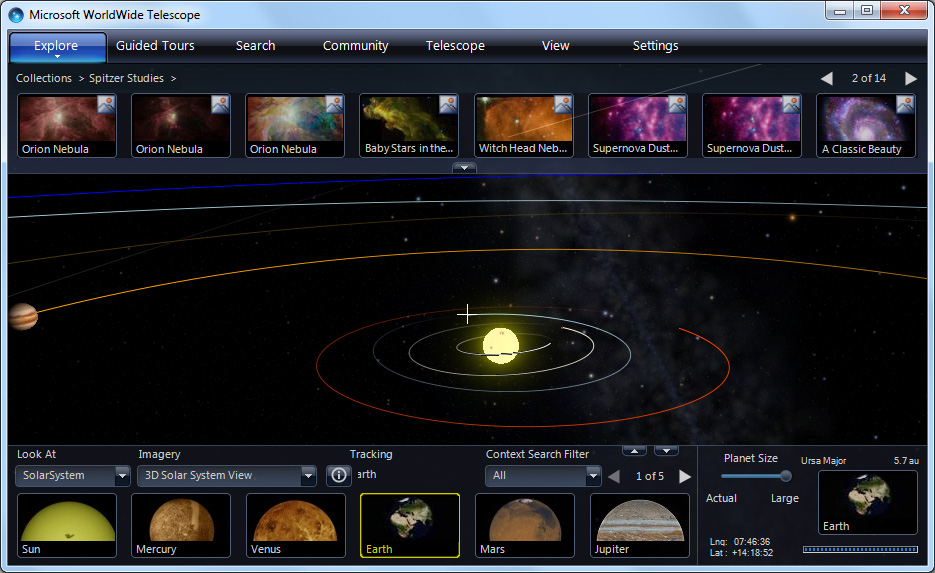The image size is (935, 573).
Task: Click the Sun in the 3D view
Action: [x=501, y=345]
